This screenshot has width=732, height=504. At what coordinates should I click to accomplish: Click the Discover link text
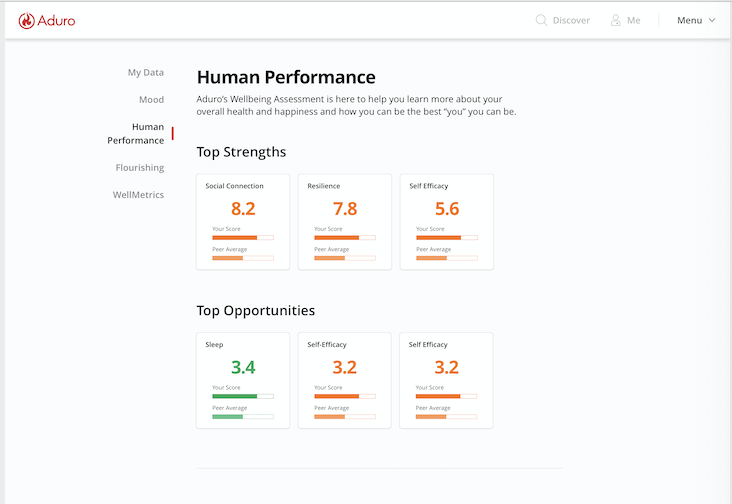[x=571, y=20]
